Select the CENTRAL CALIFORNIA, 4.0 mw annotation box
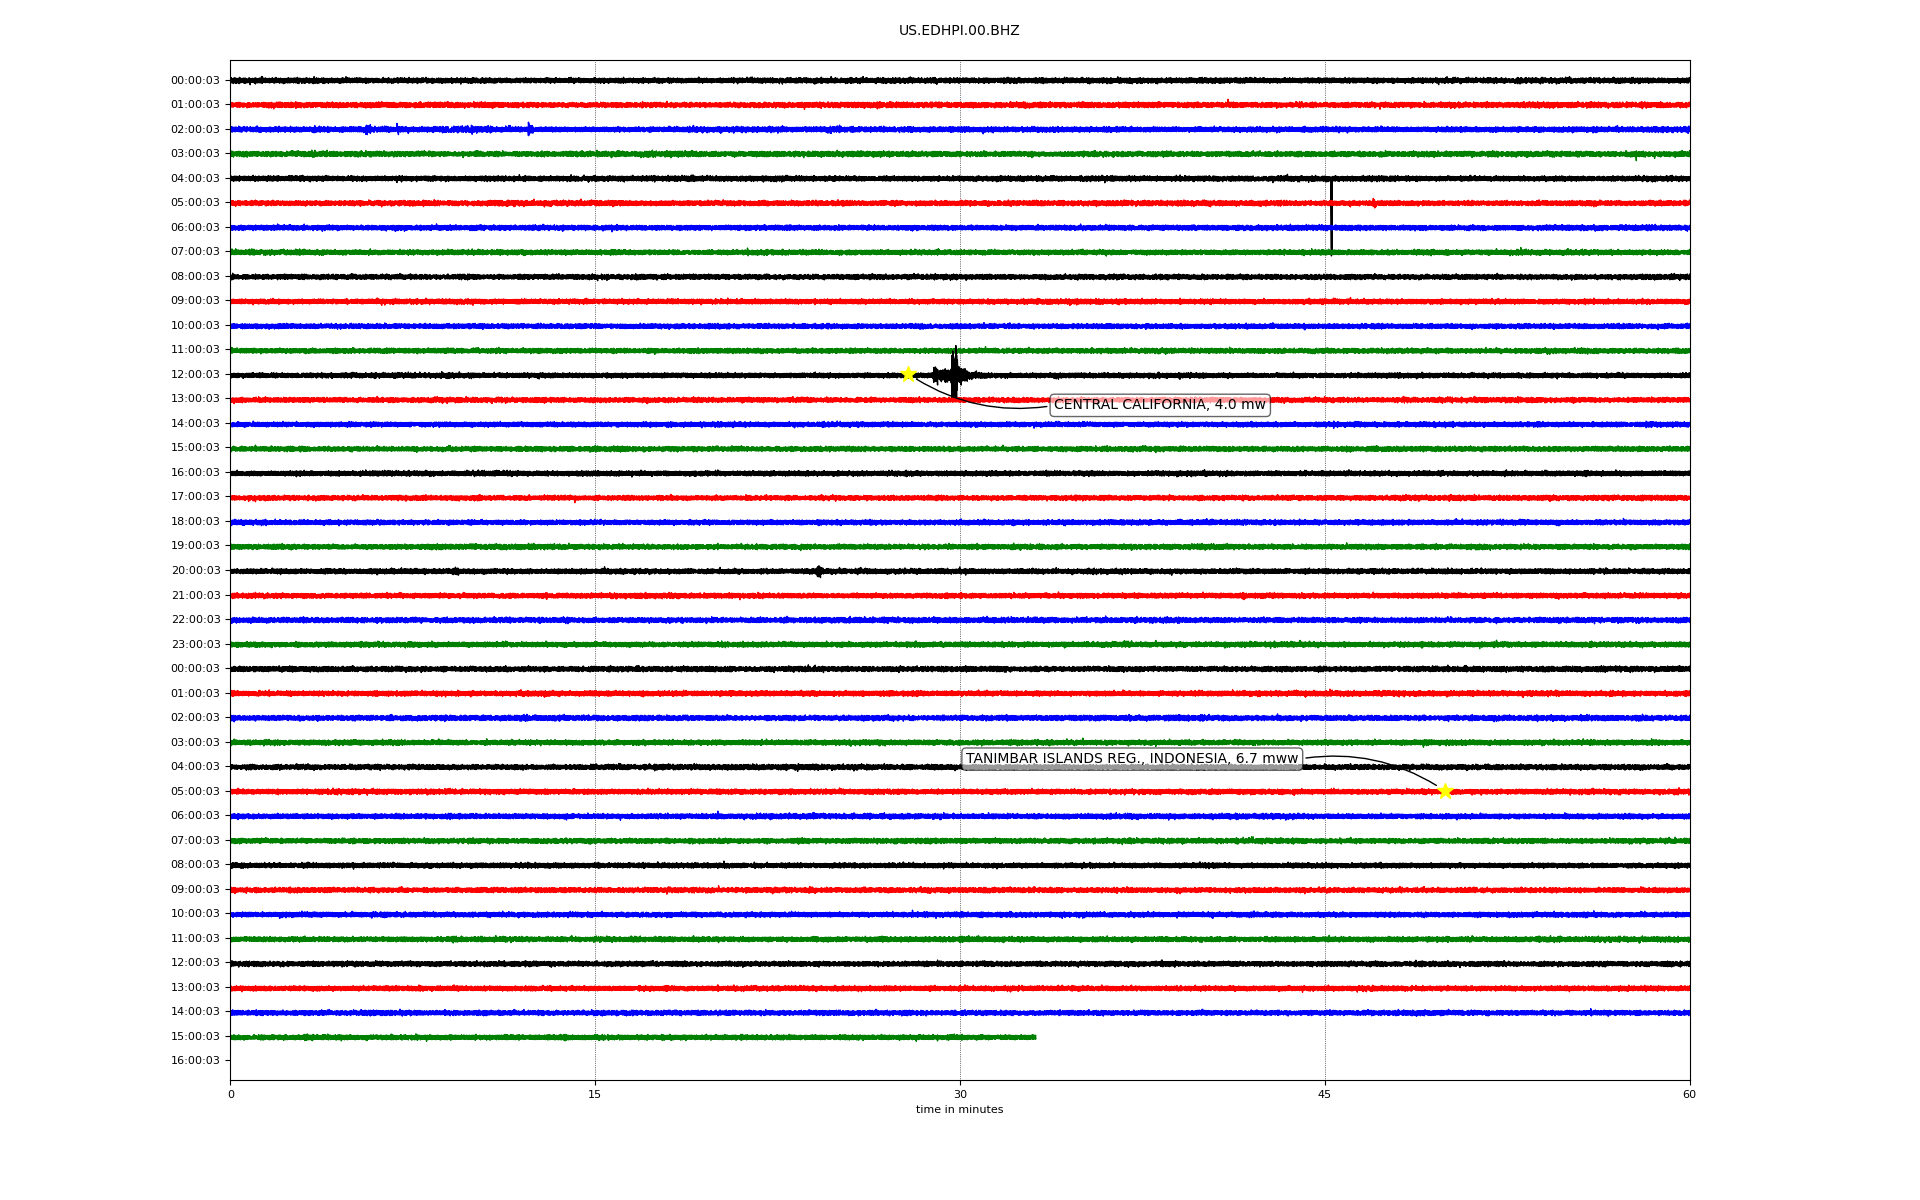Image resolution: width=1920 pixels, height=1200 pixels. [1160, 405]
